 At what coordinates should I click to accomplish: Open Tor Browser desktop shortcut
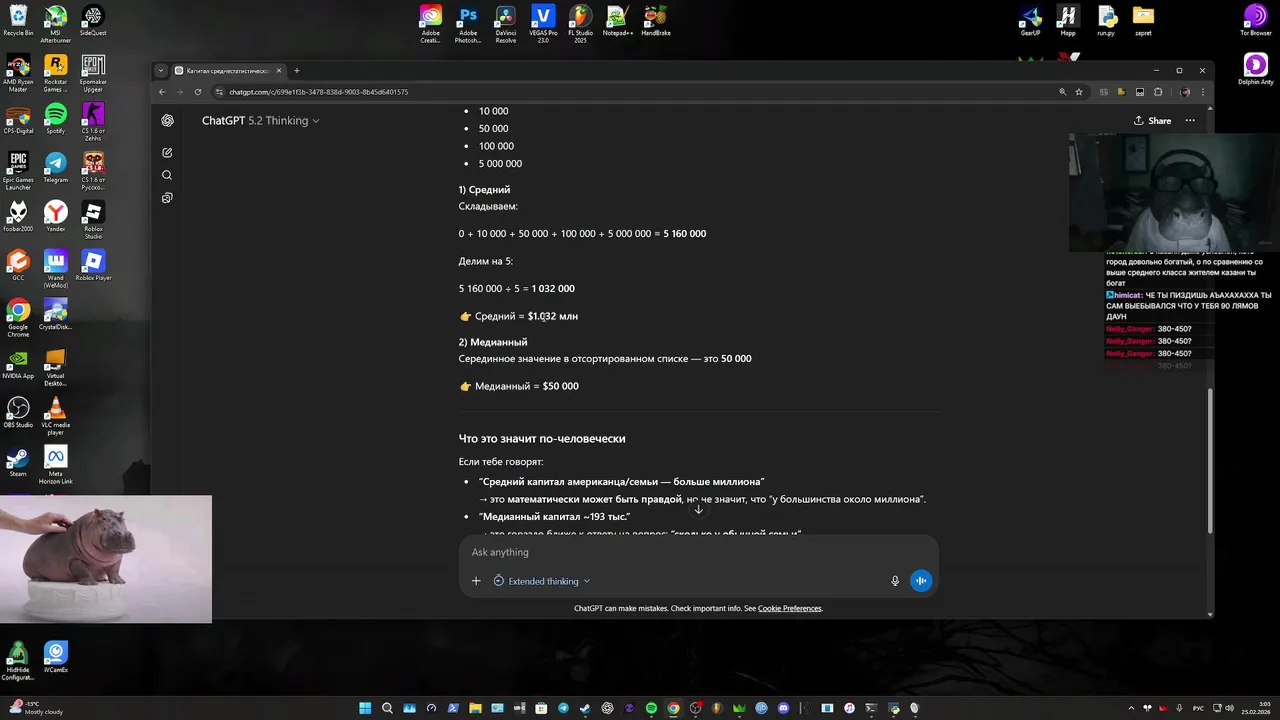(1256, 21)
